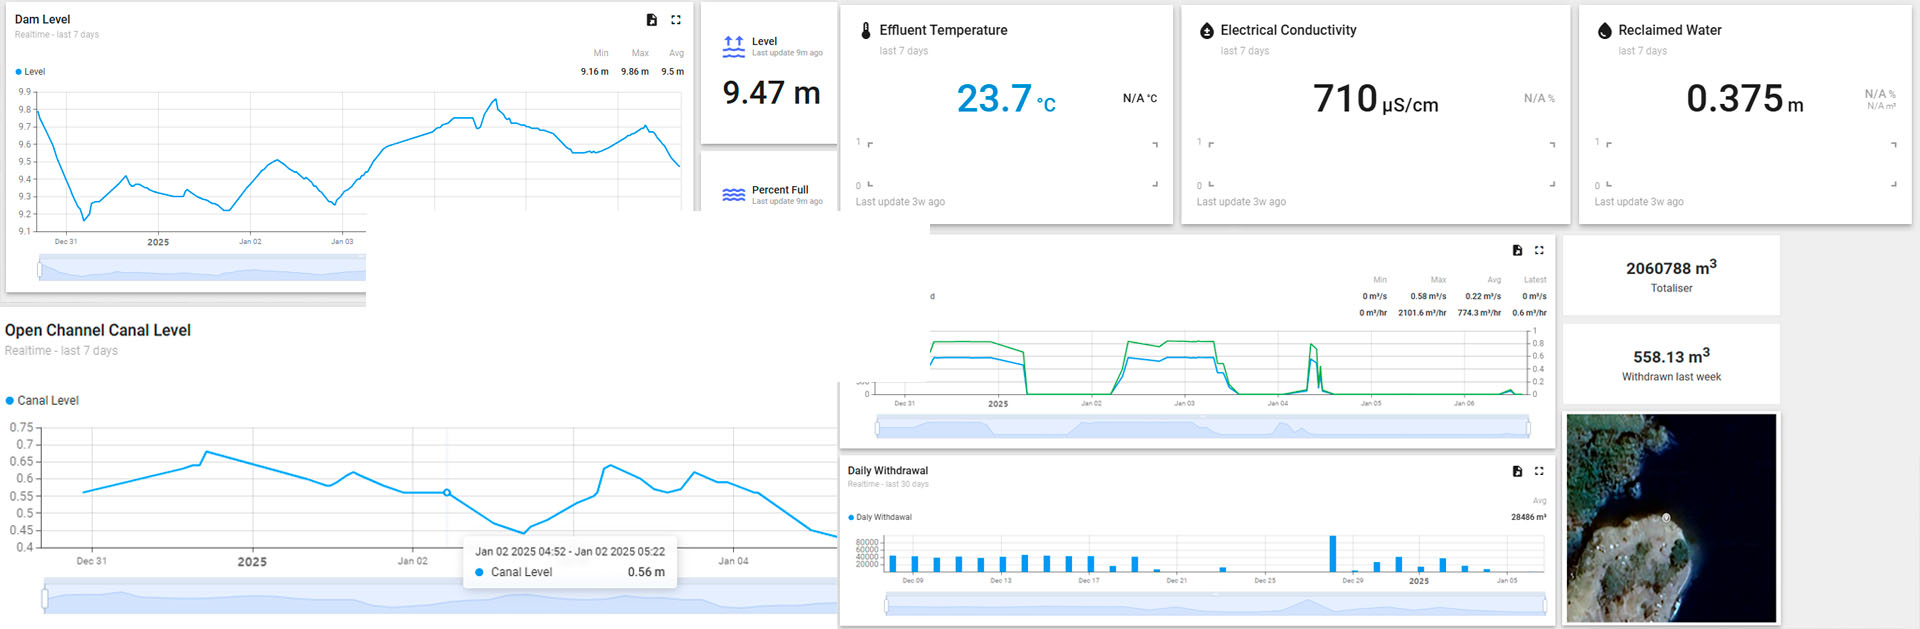
Task: Click the highlighted data point on Canal Level line
Action: pyautogui.click(x=447, y=493)
